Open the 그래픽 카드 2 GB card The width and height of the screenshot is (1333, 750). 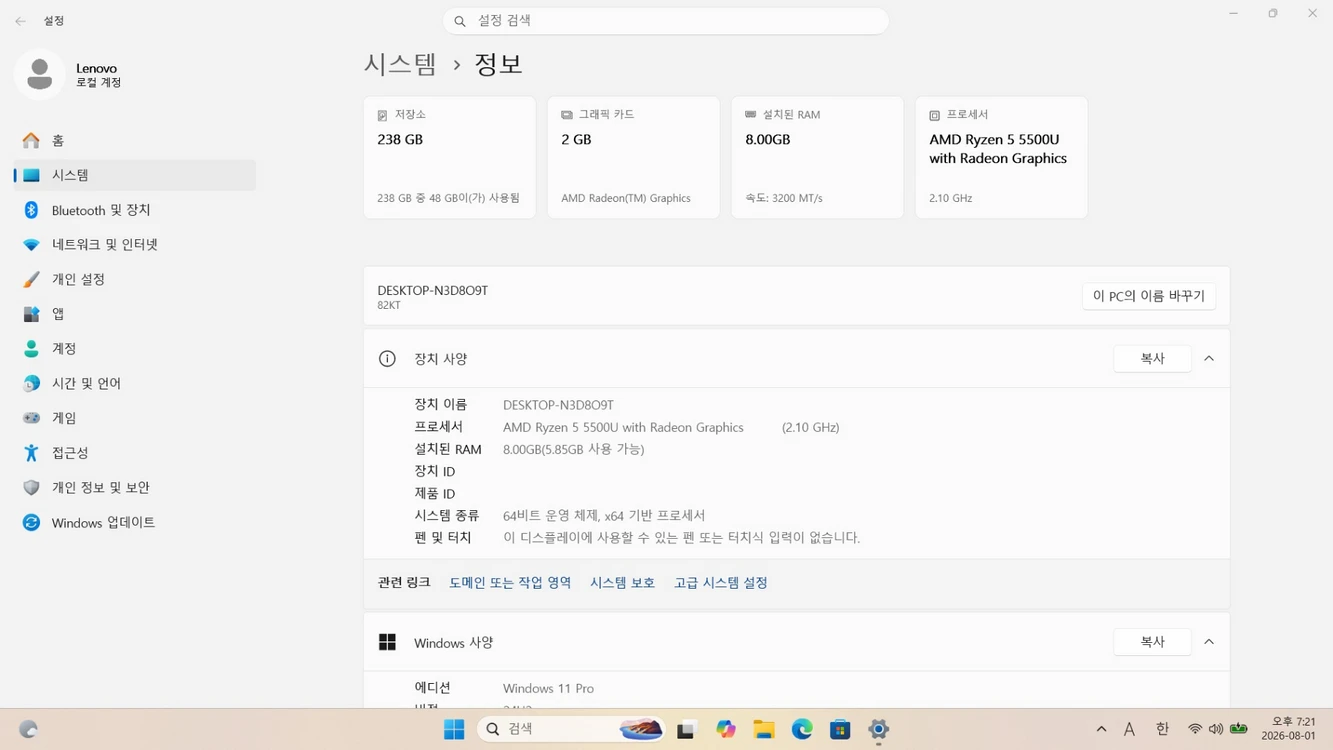[634, 157]
